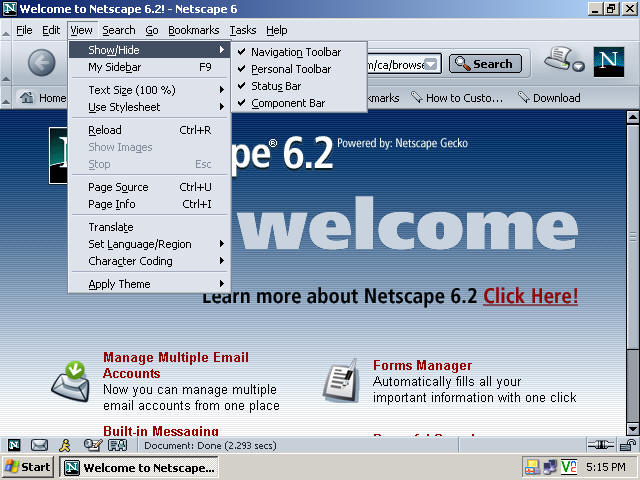This screenshot has width=640, height=480.
Task: Uncheck Personal Toolbar in Show/Hide submenu
Action: (299, 69)
